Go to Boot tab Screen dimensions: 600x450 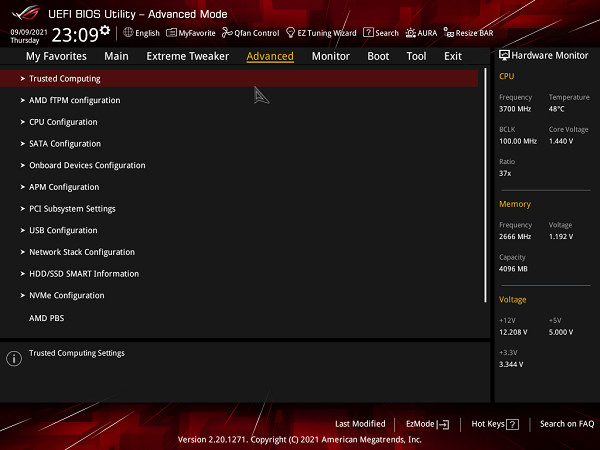click(x=378, y=56)
